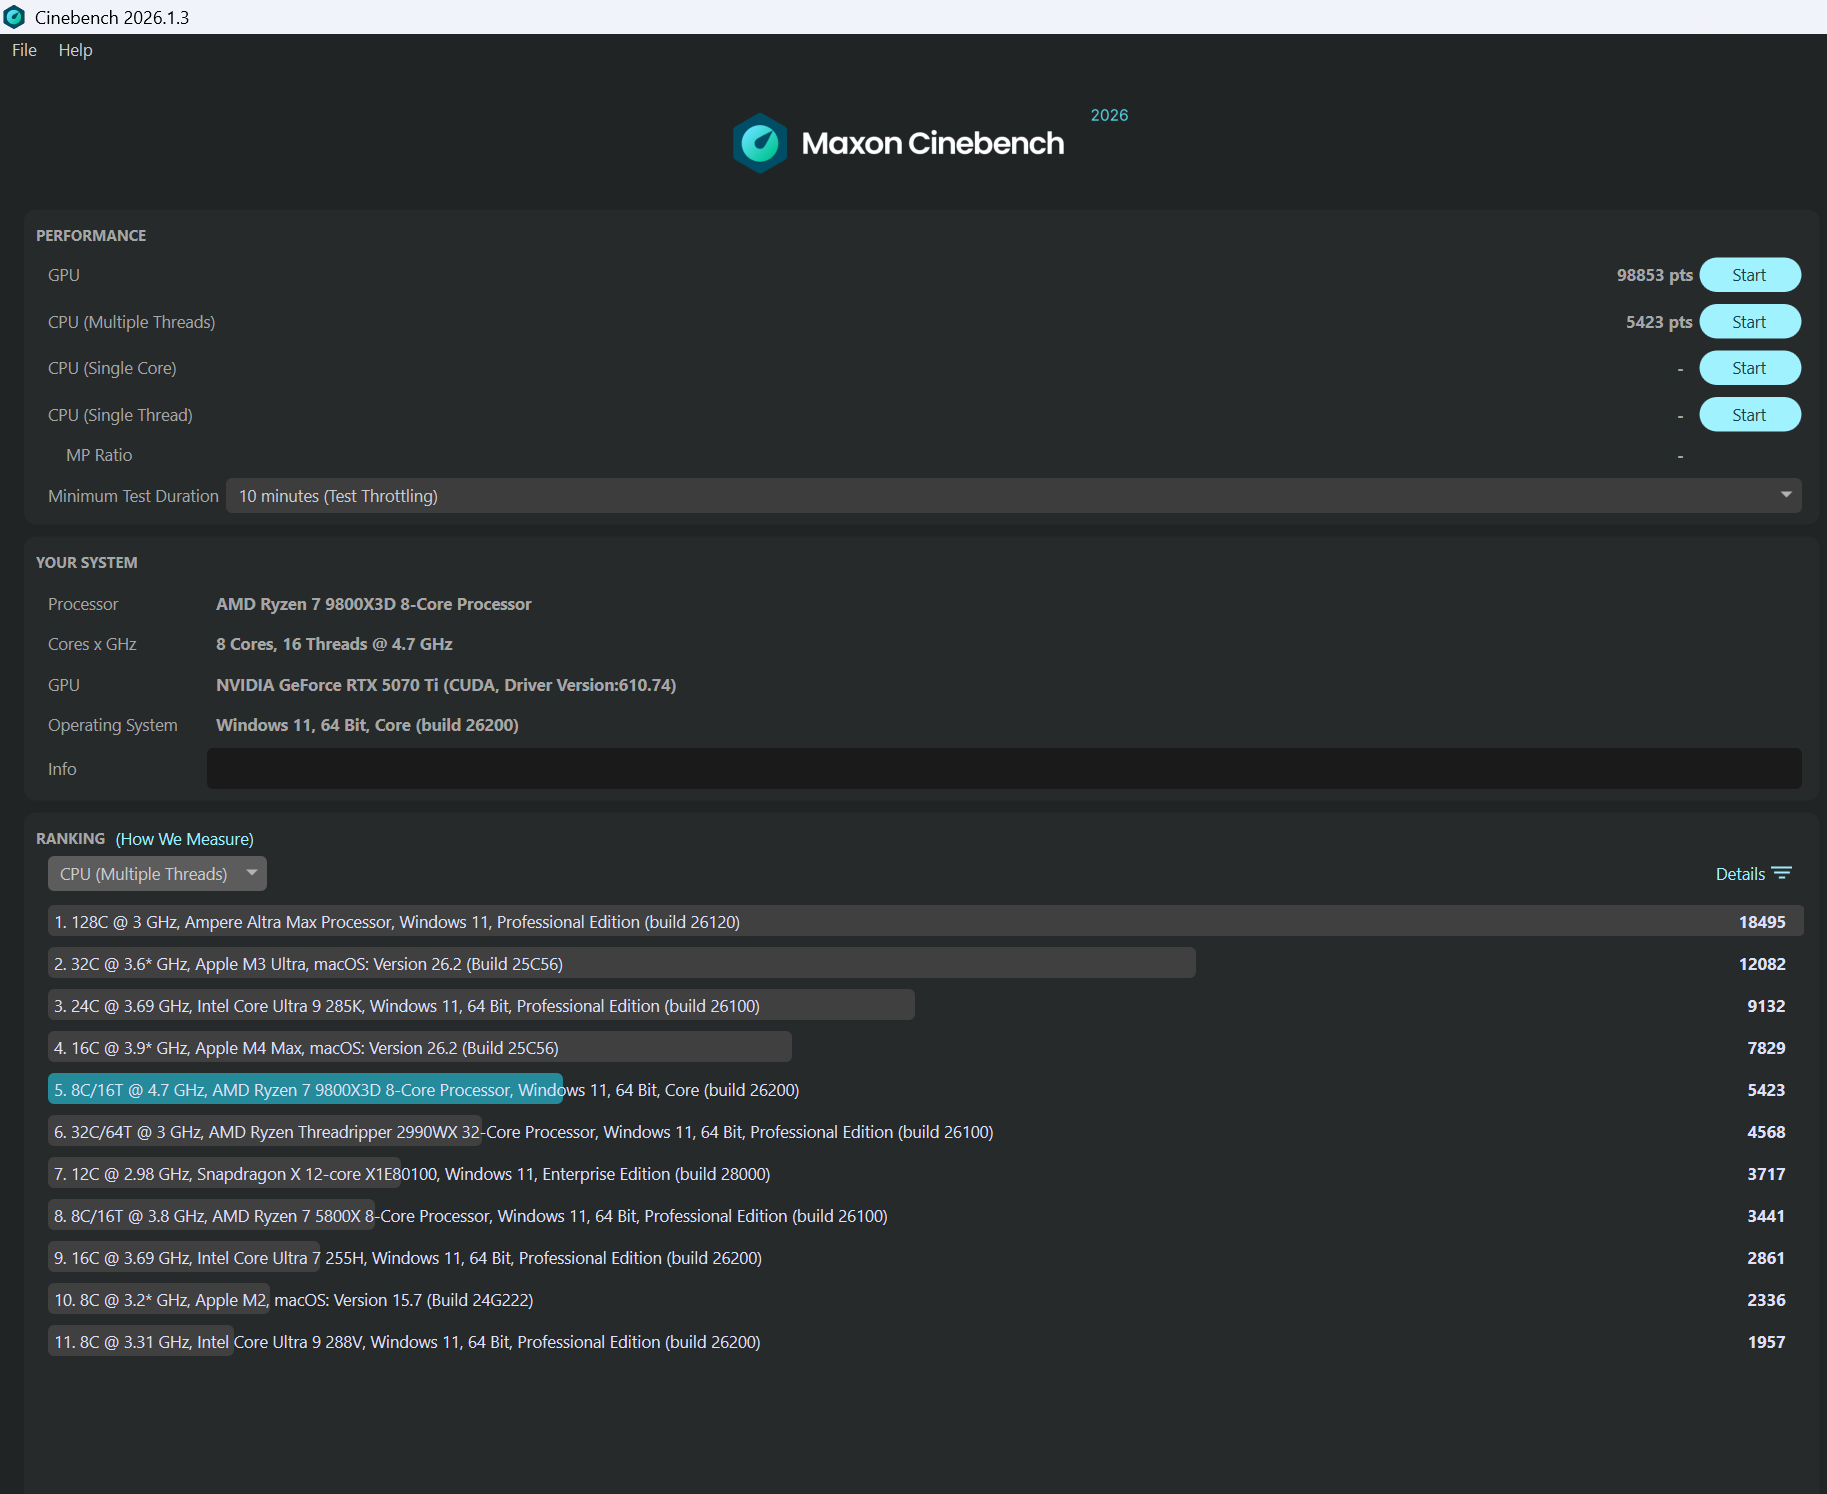Open the How We Measure link

185,839
